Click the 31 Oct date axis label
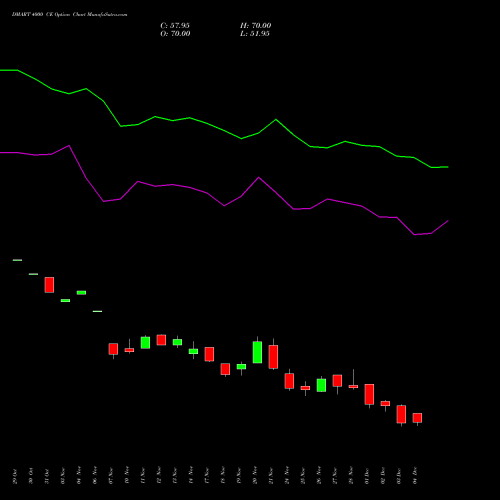 (47, 476)
